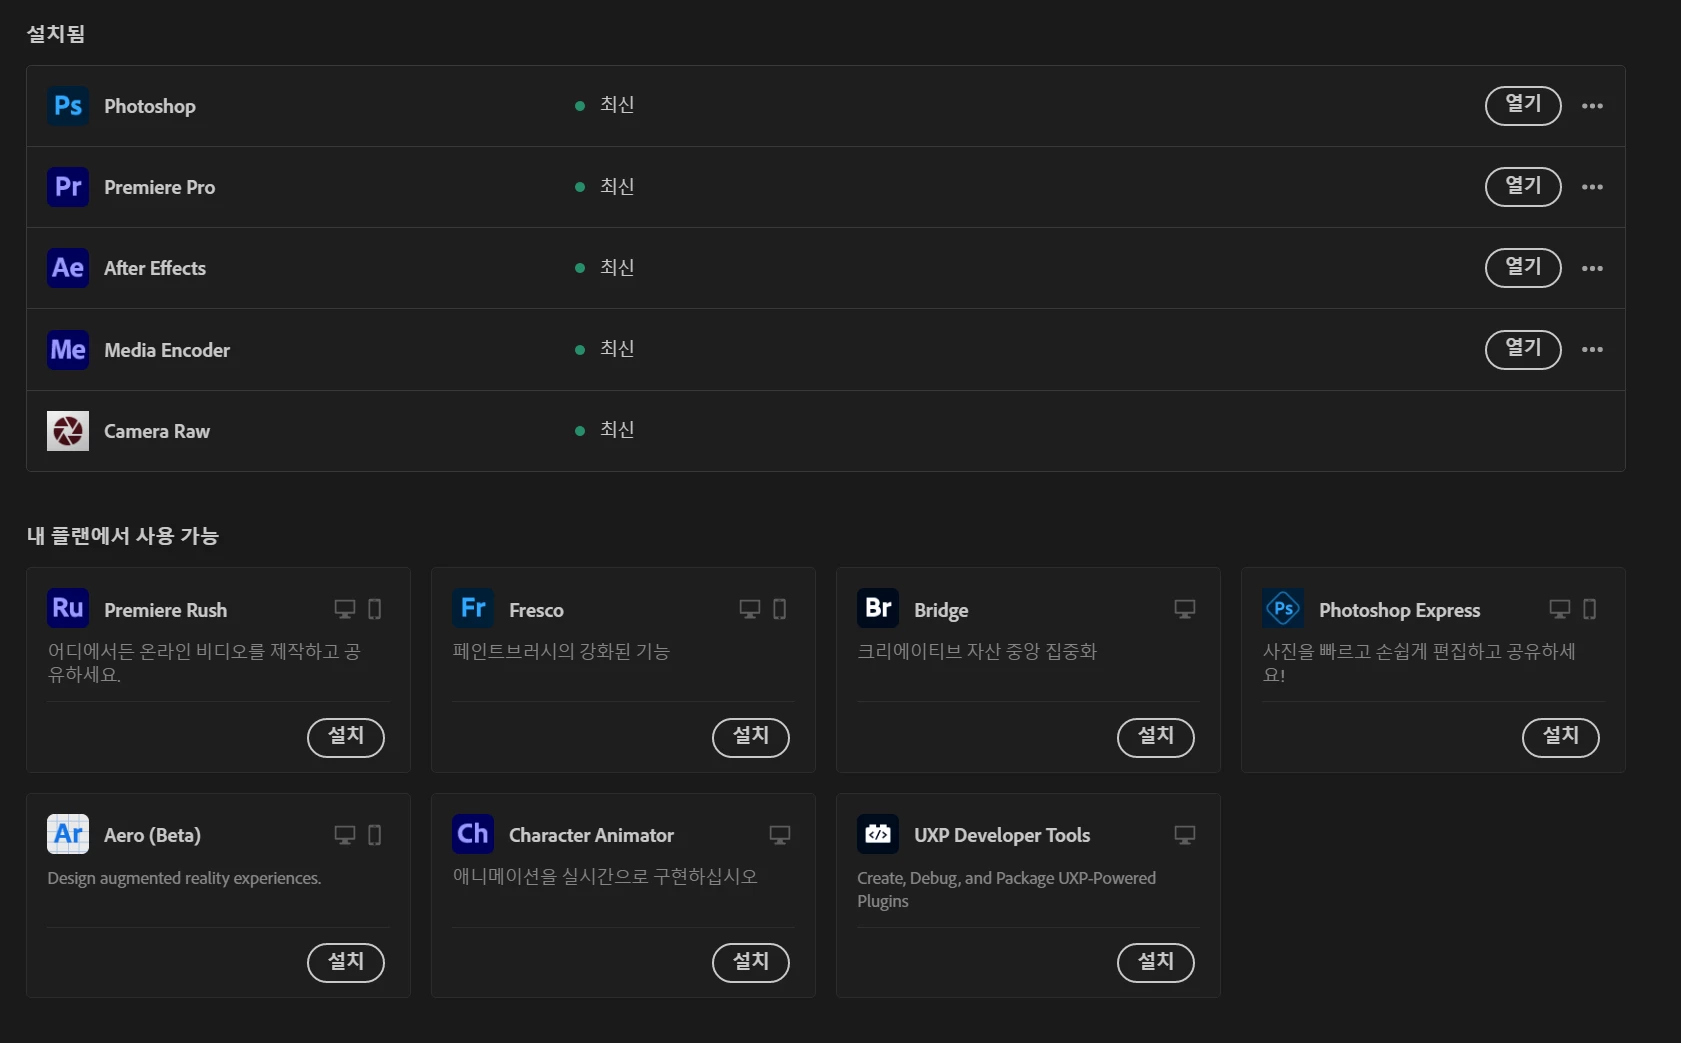Click desktop platform icon on Aero card

345,835
